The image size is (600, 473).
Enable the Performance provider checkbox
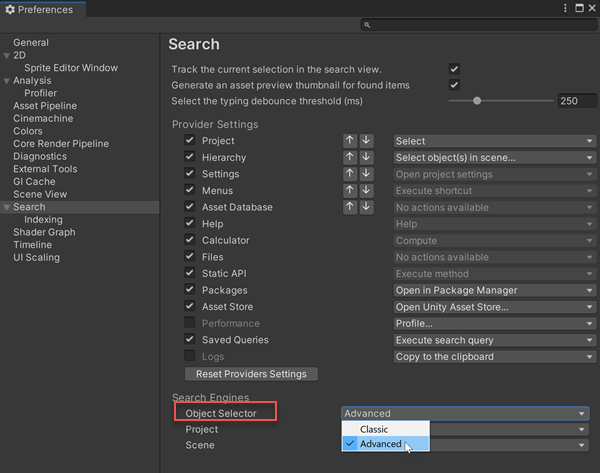190,323
